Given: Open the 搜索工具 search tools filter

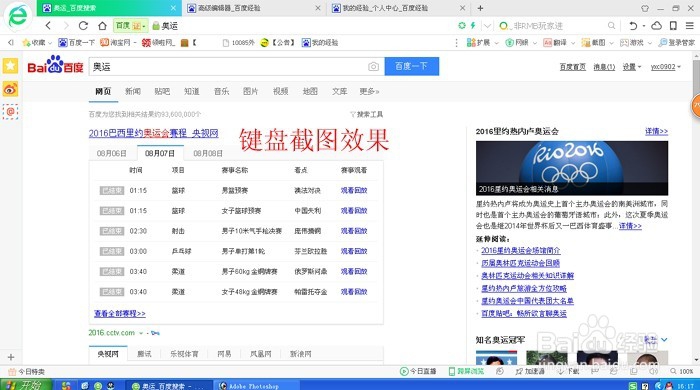Looking at the screenshot, I should click(x=367, y=114).
